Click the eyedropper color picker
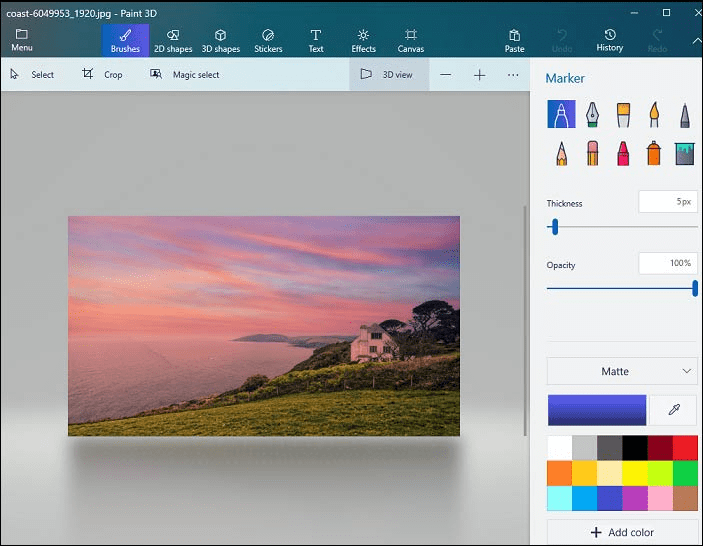 point(673,410)
